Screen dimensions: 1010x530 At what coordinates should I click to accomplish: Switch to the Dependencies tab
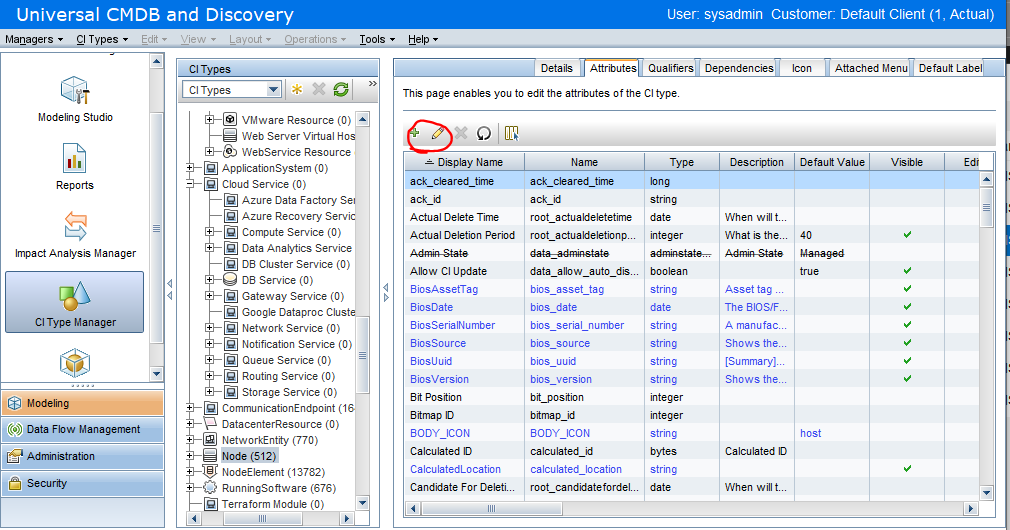tap(739, 68)
